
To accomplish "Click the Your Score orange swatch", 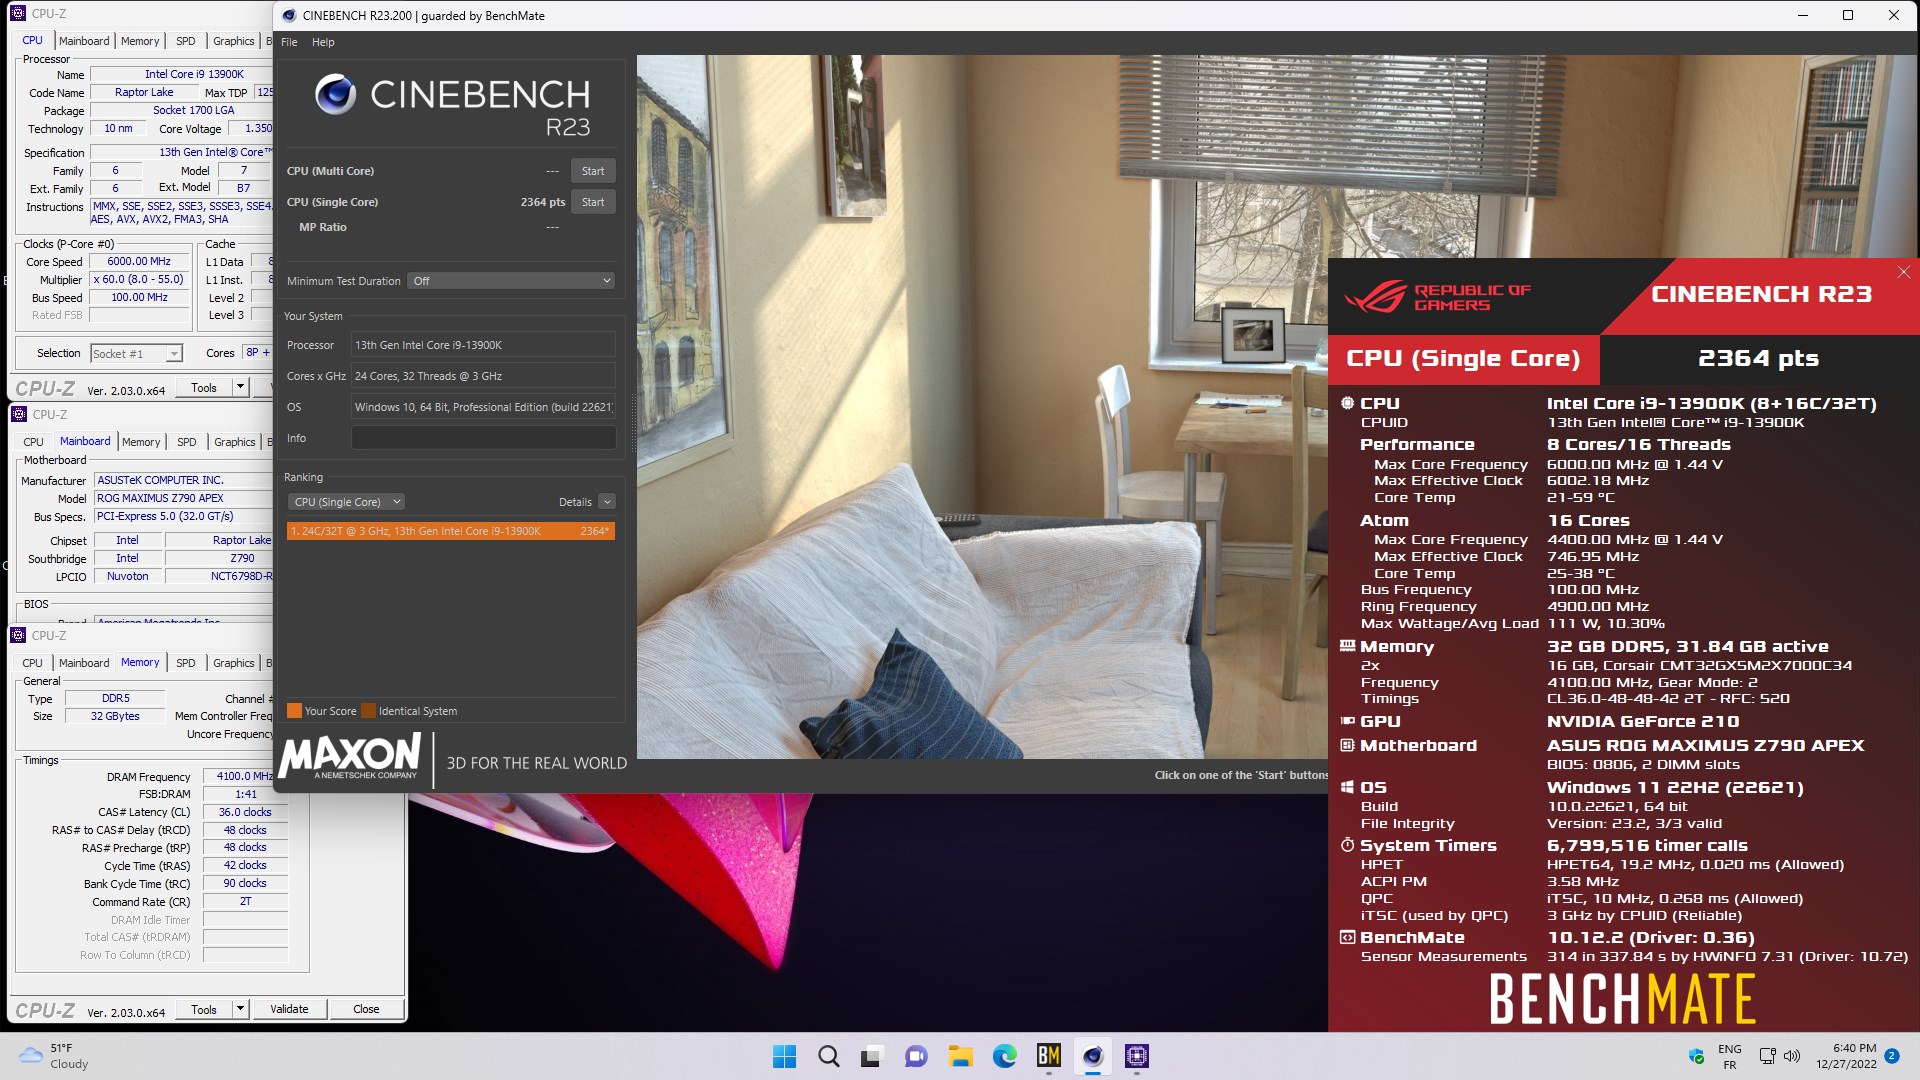I will 294,711.
